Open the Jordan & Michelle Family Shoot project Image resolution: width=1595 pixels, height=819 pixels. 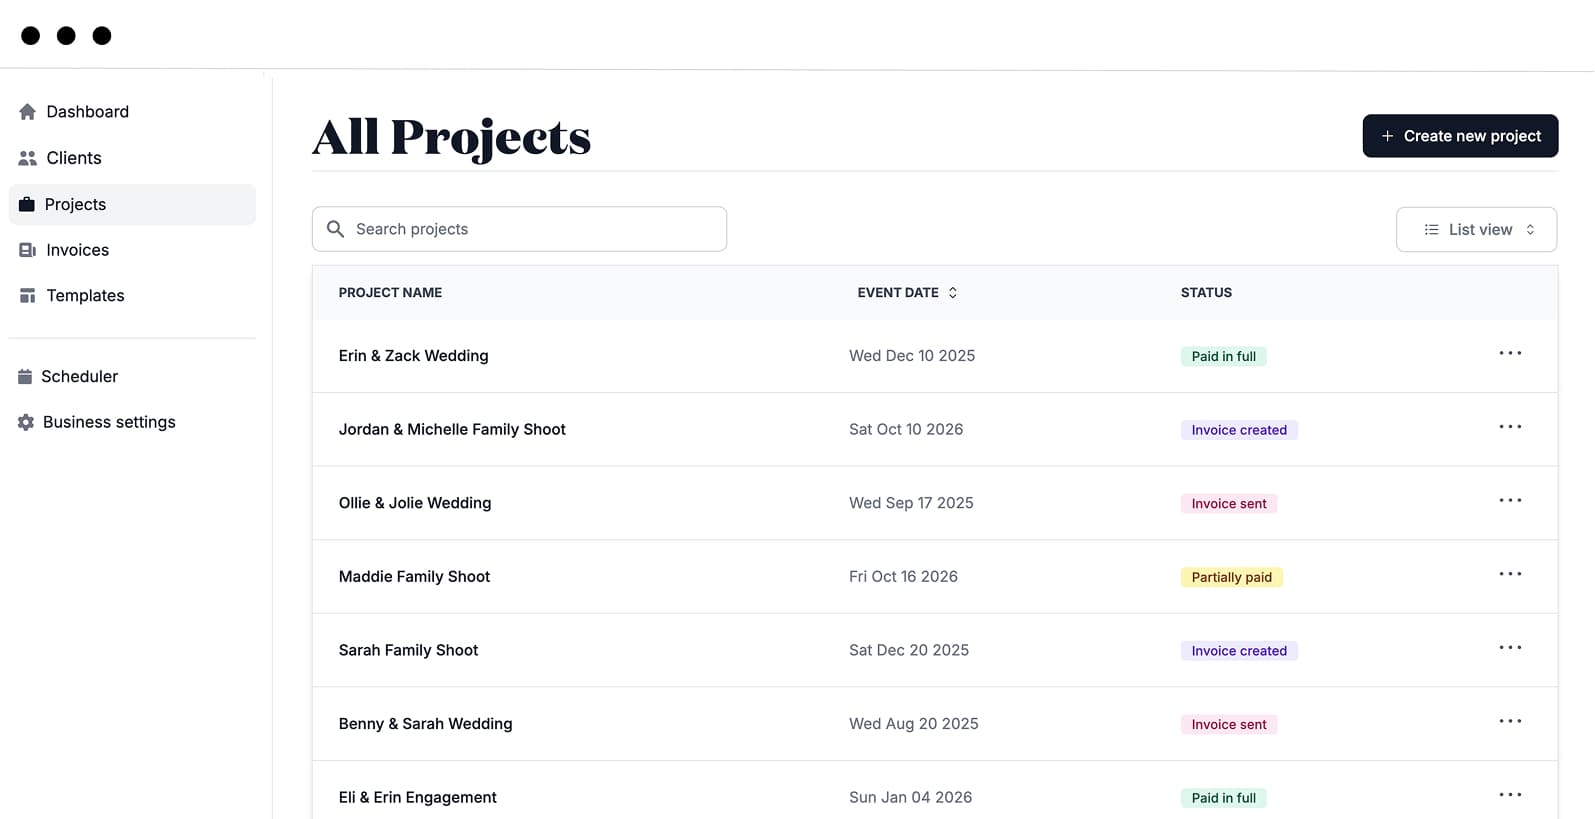pyautogui.click(x=452, y=430)
